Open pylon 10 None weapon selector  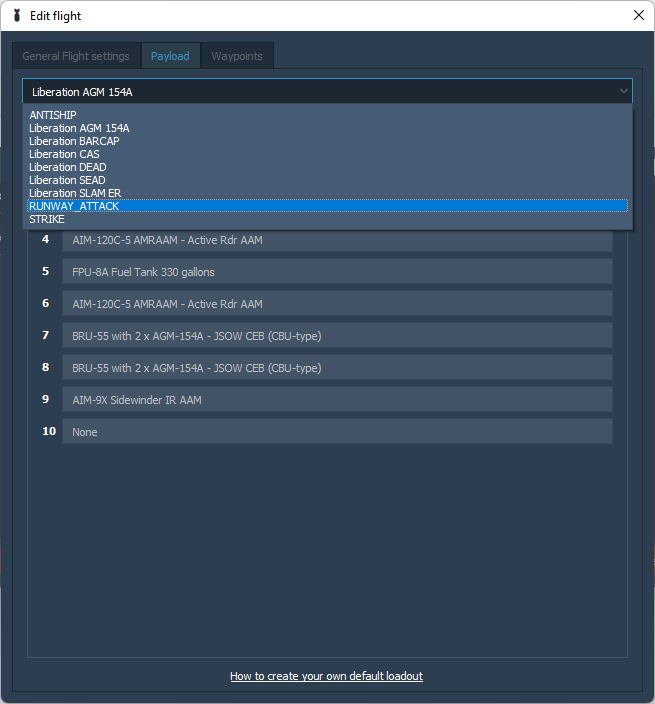[x=337, y=431]
